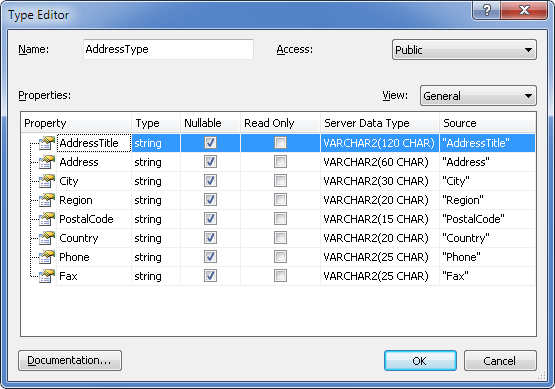Enable Read Only for Phone
The width and height of the screenshot is (555, 389).
[x=280, y=257]
